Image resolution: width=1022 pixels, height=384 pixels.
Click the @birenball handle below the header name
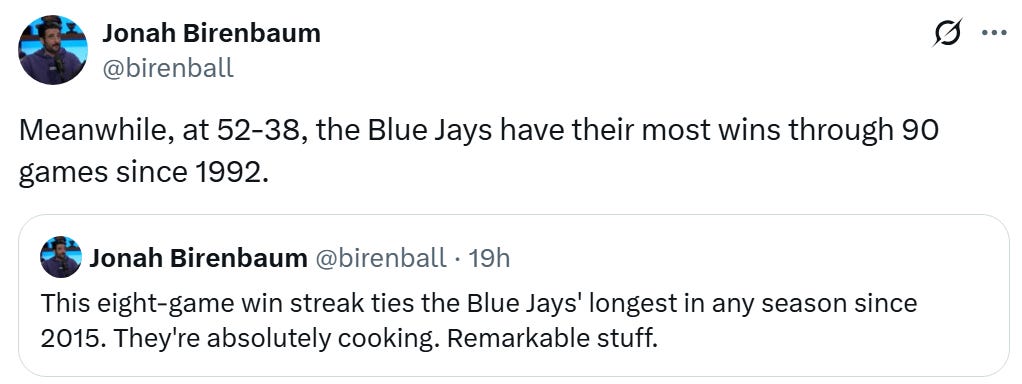(168, 67)
